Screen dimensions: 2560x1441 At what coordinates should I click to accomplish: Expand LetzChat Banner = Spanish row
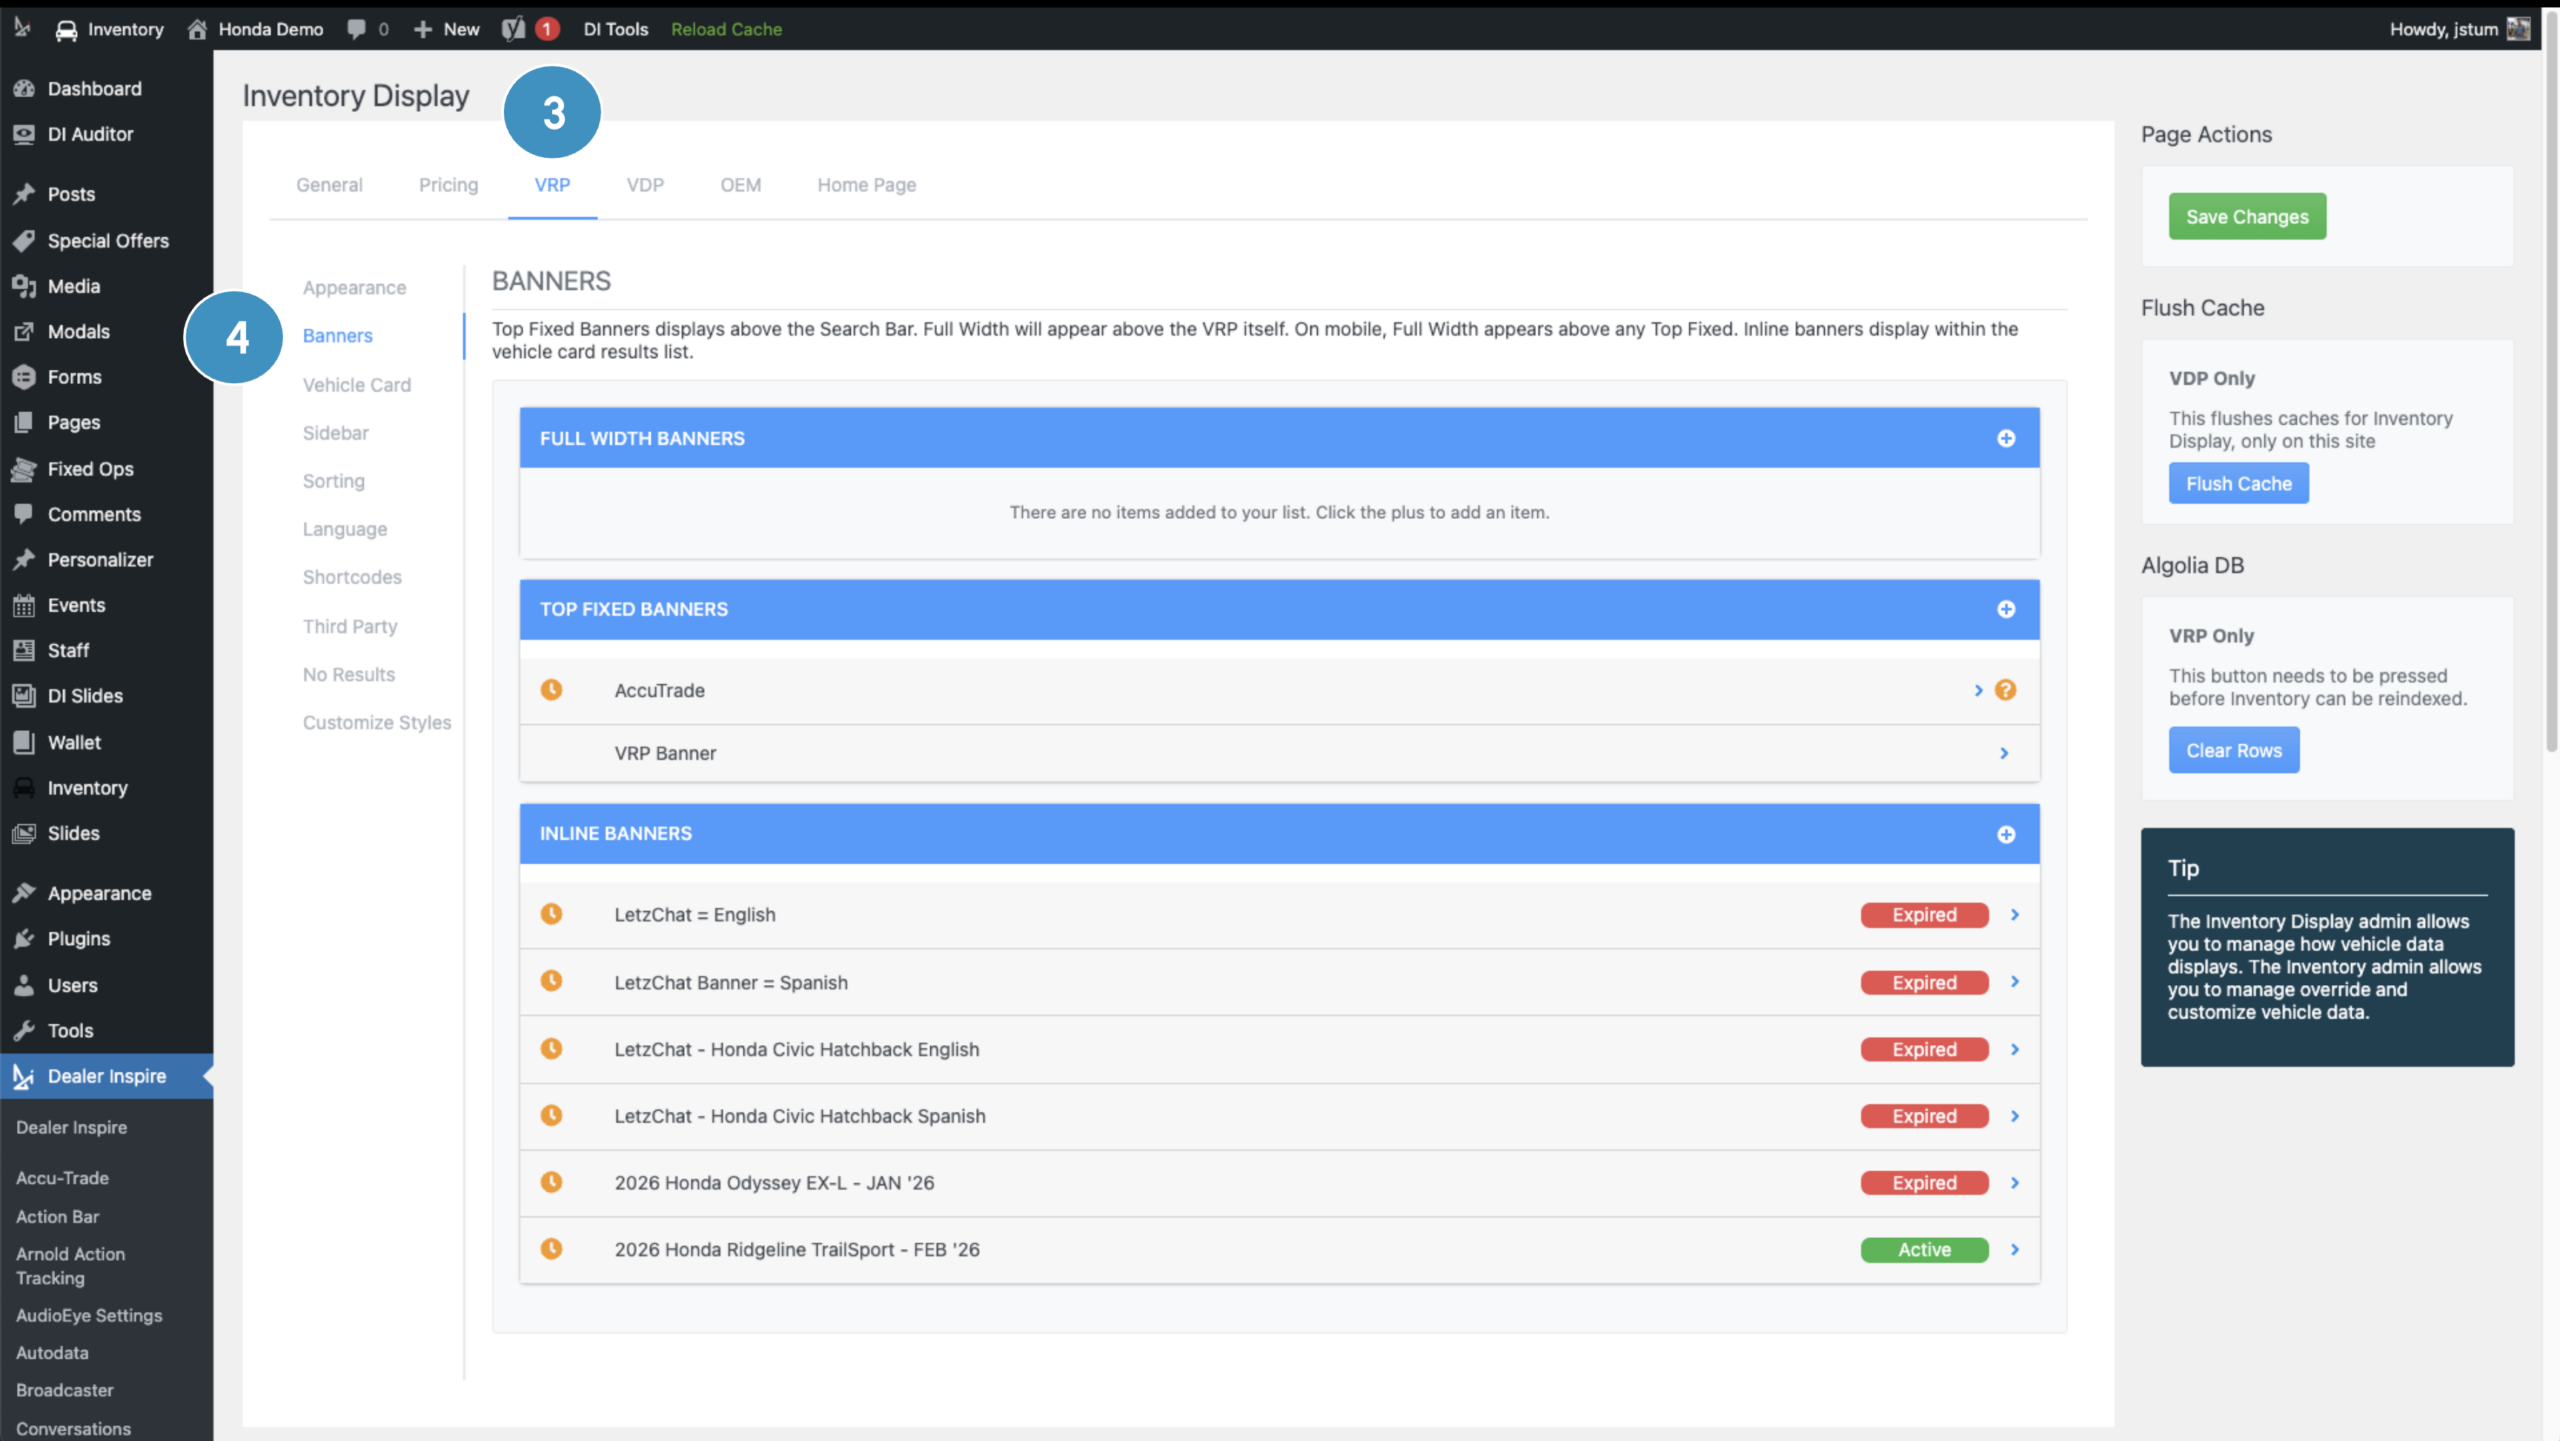[x=2015, y=981]
